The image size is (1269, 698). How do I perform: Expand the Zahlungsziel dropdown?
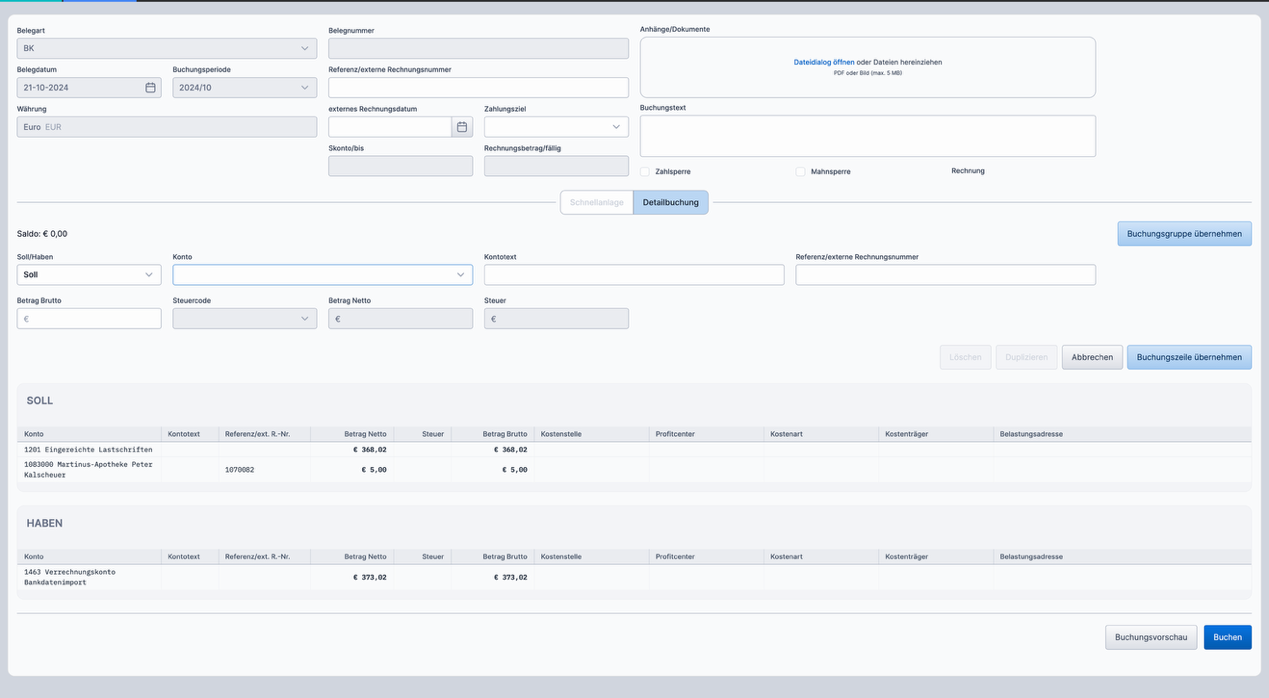pyautogui.click(x=556, y=126)
